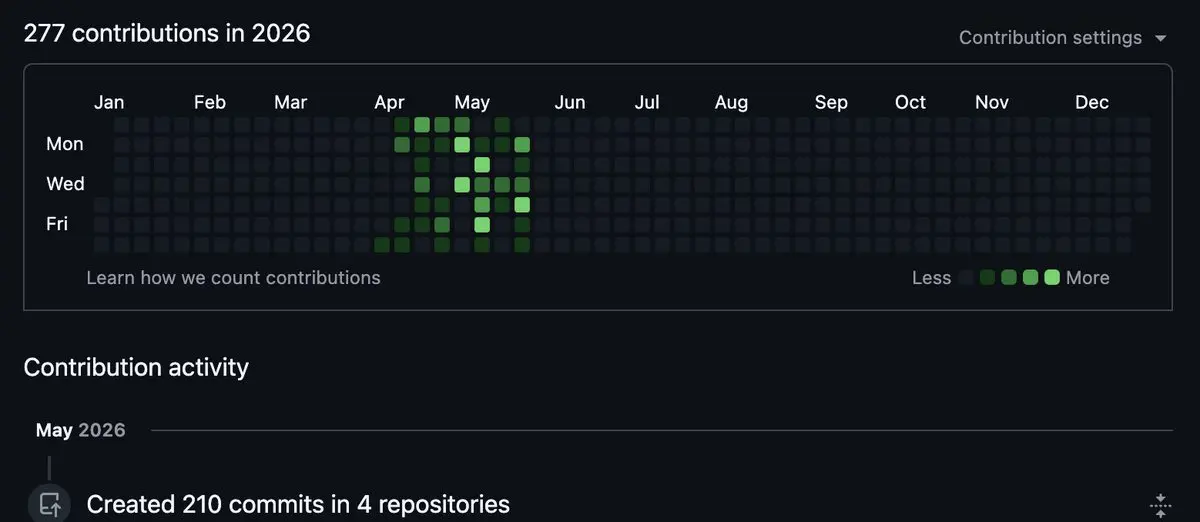Viewport: 1200px width, 522px height.
Task: Click the 'Jun' month label
Action: (570, 102)
